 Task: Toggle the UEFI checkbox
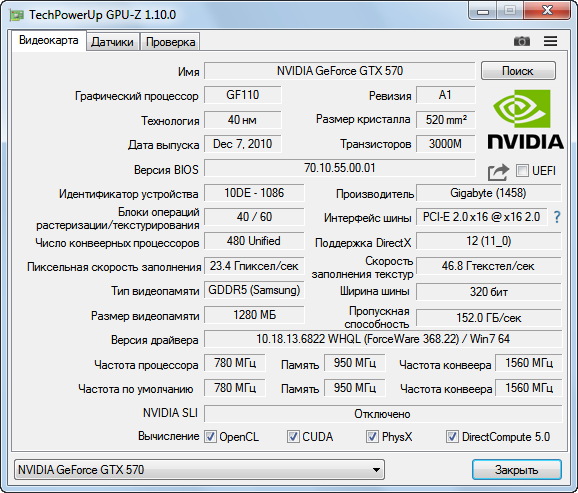point(522,170)
